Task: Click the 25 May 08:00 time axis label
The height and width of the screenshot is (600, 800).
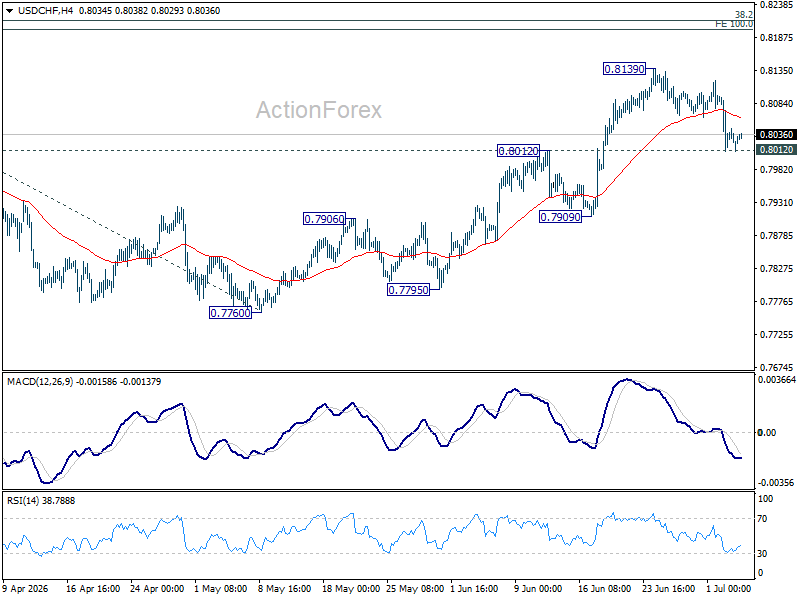Action: coord(415,588)
